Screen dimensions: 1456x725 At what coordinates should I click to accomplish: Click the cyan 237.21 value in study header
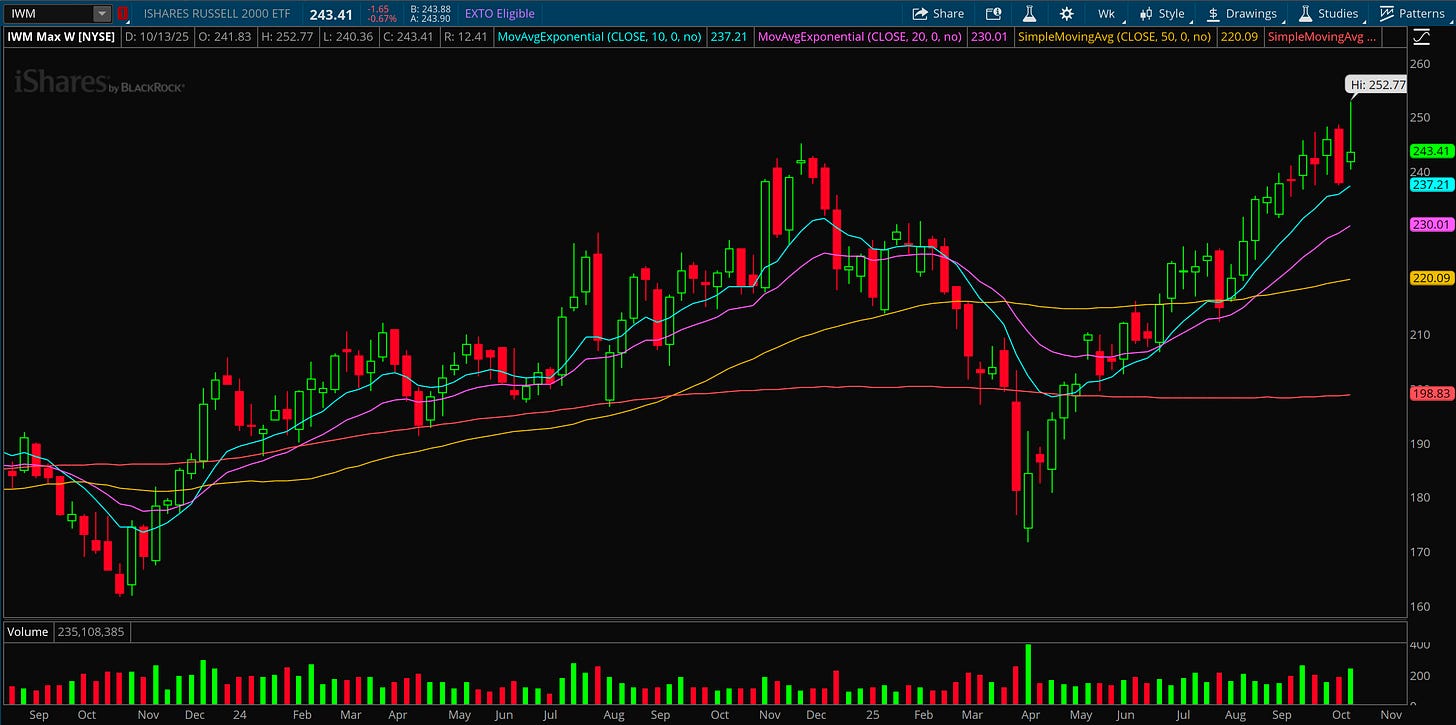728,37
